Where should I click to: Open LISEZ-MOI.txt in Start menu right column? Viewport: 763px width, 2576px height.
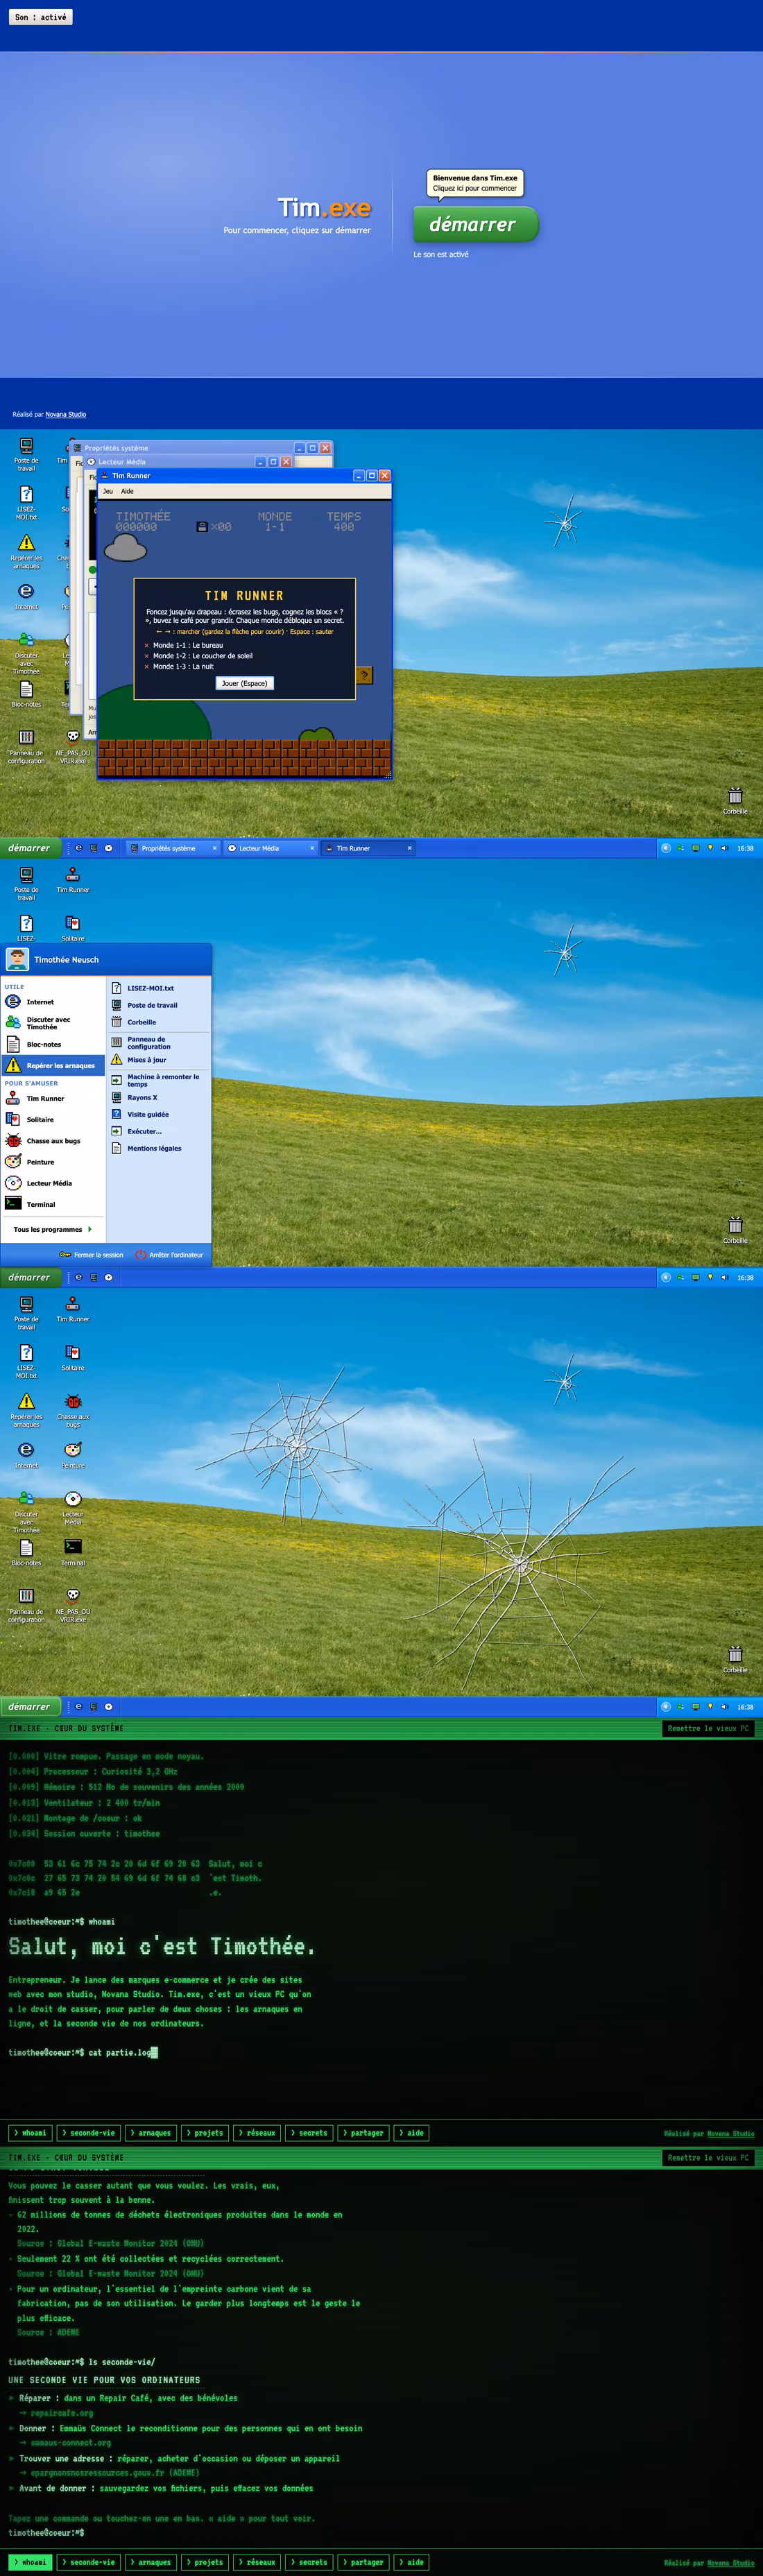158,988
